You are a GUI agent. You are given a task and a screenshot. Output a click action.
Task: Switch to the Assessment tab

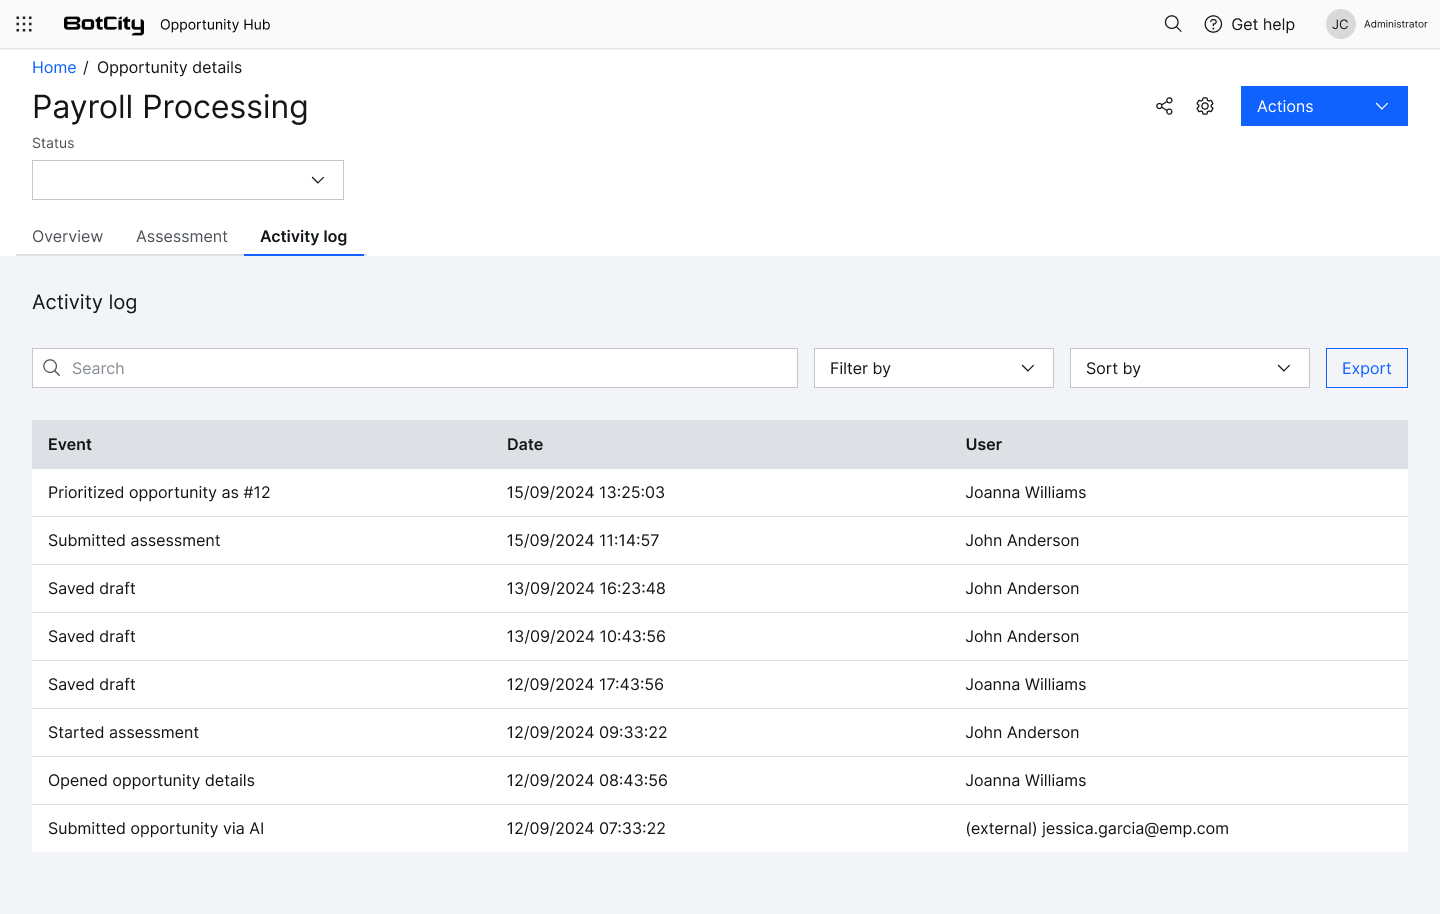[x=182, y=236]
